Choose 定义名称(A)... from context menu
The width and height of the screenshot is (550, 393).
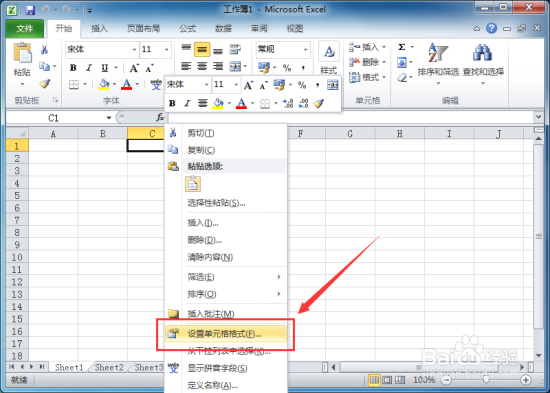(x=226, y=385)
